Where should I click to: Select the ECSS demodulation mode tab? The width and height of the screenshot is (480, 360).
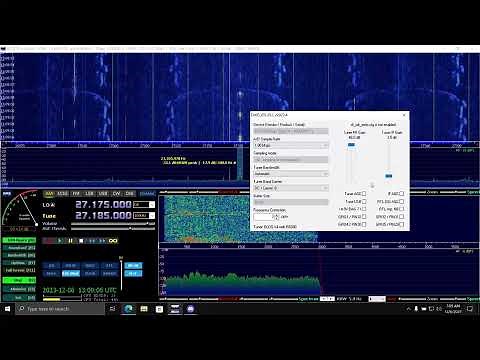(63, 194)
